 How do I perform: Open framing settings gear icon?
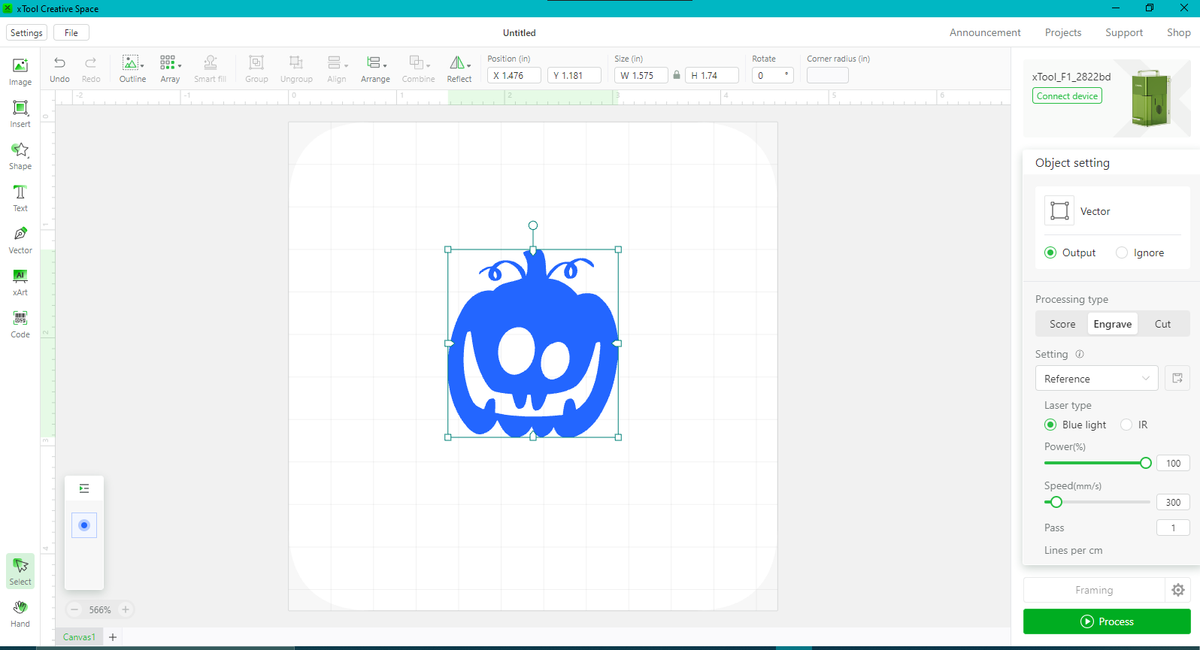pyautogui.click(x=1178, y=590)
